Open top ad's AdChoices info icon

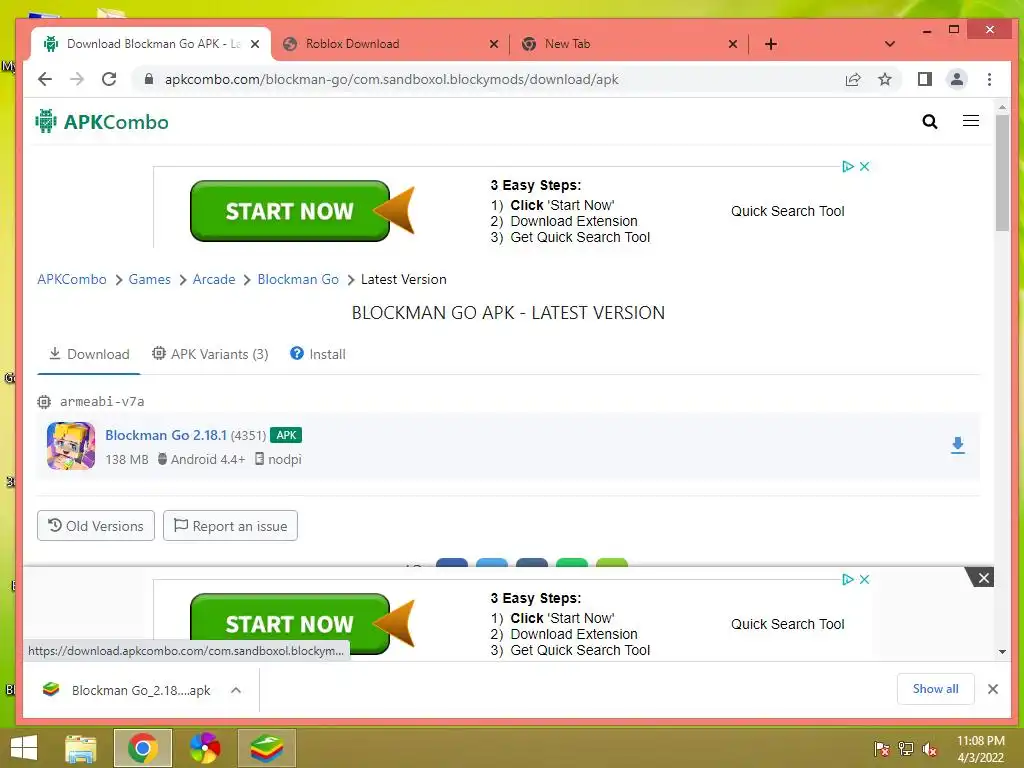tap(848, 167)
